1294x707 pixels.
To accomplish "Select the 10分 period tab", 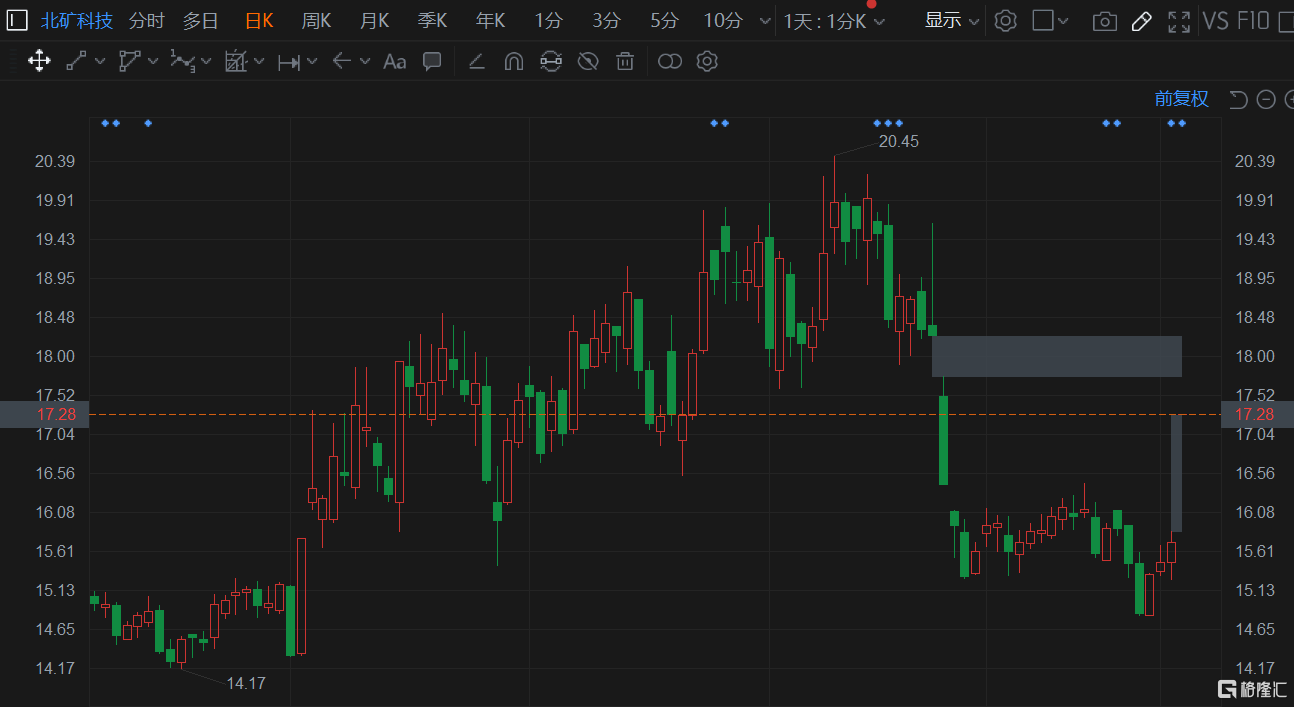I will point(723,21).
